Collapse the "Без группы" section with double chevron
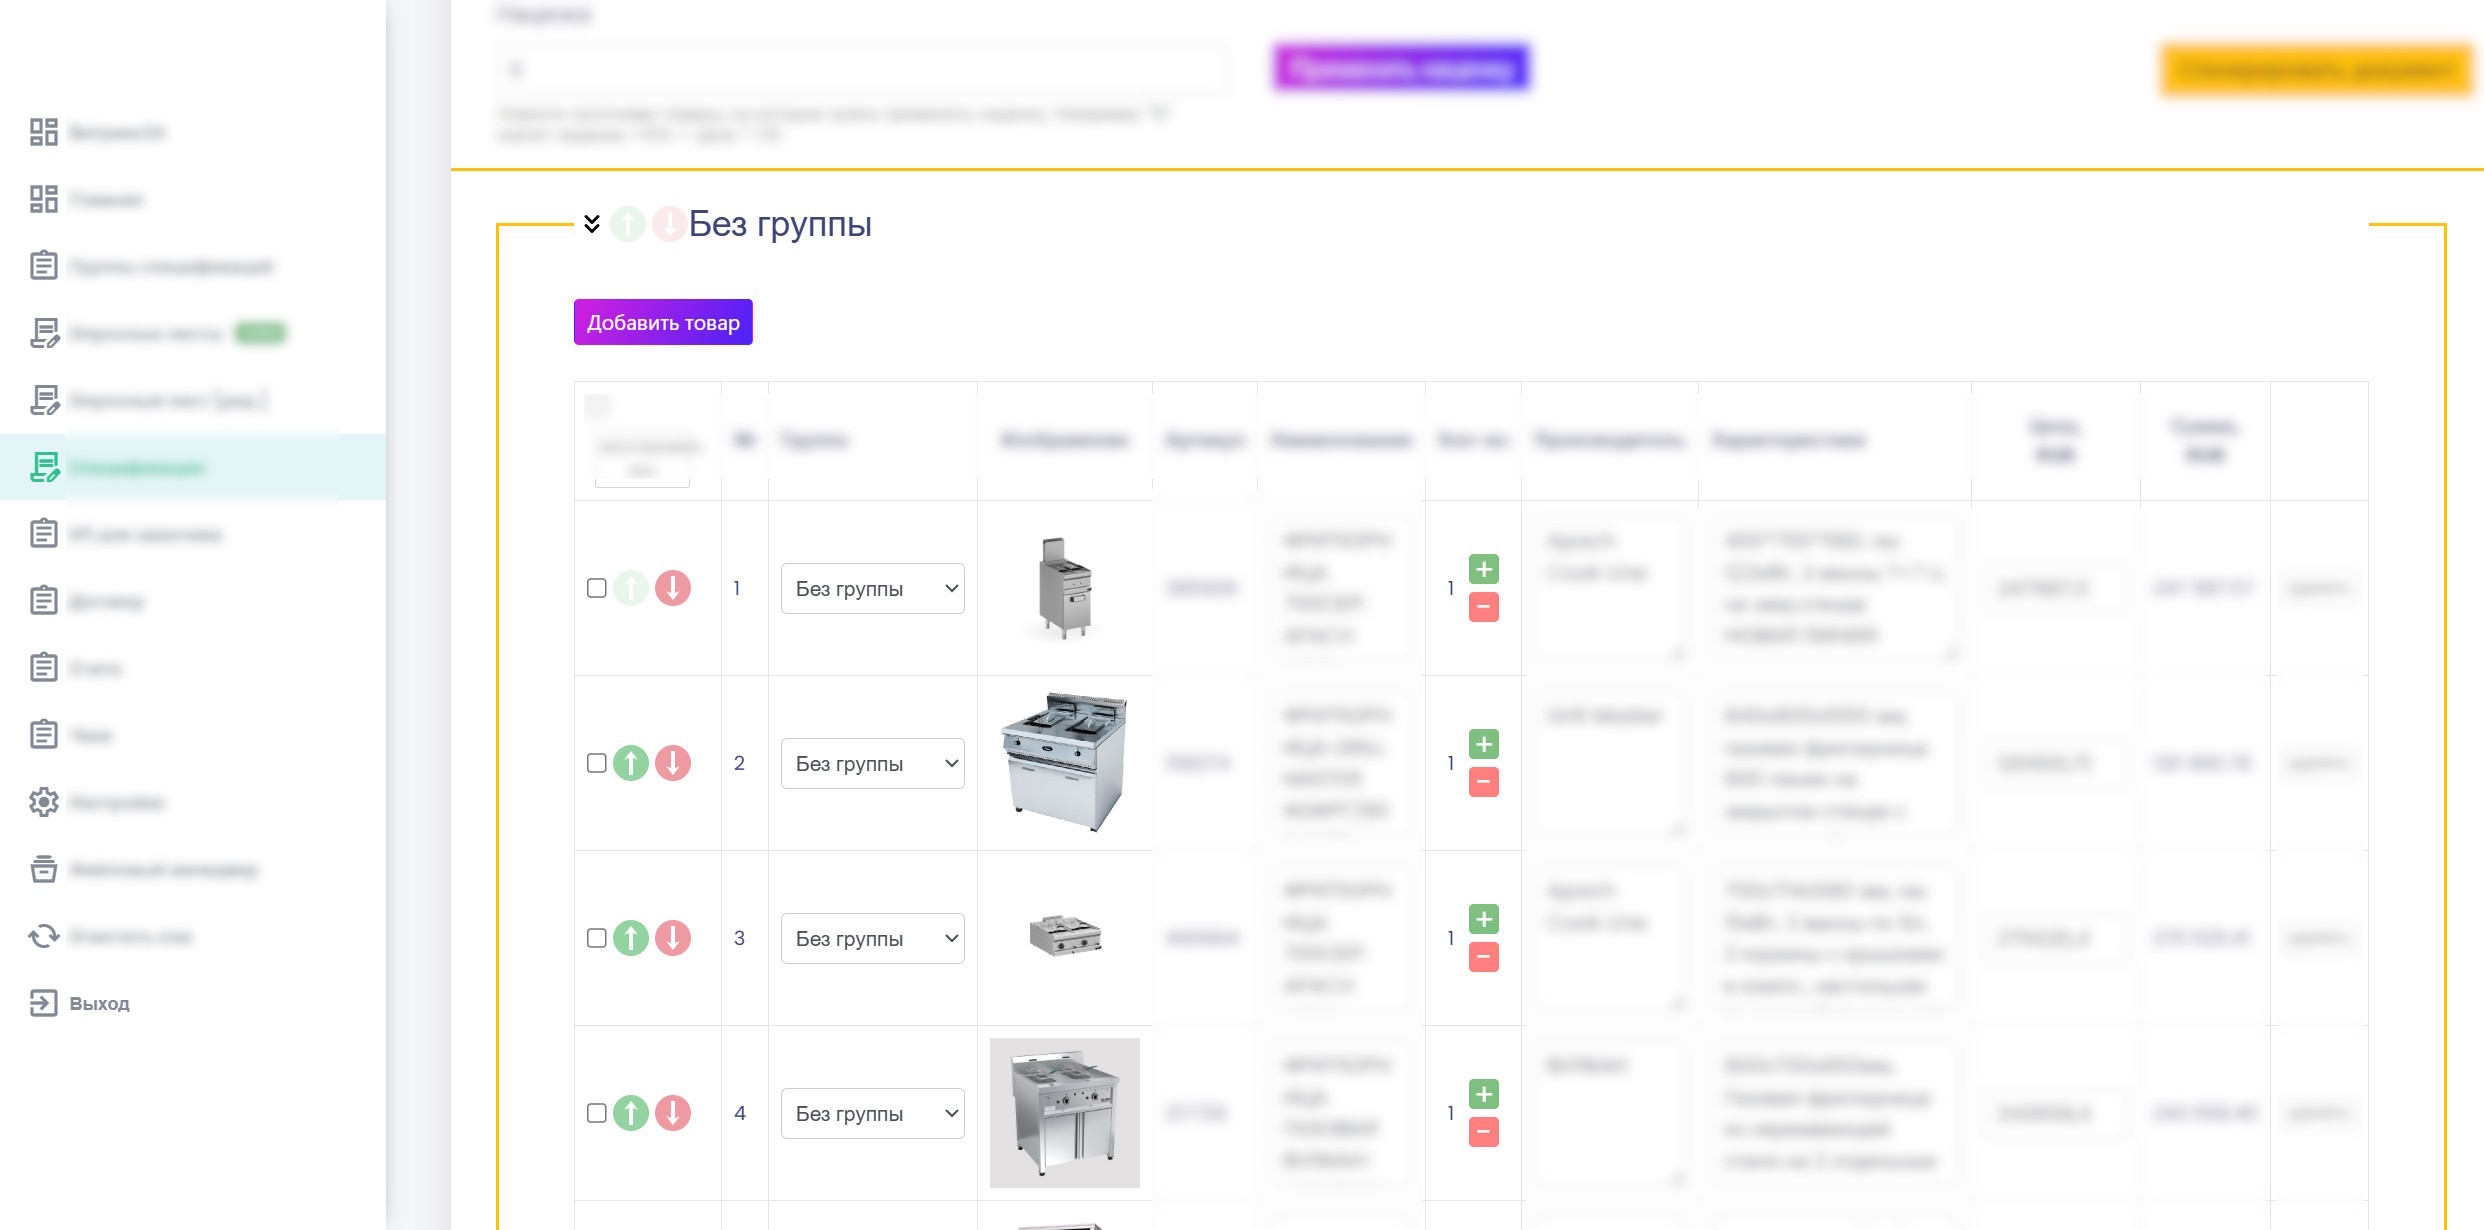 pos(592,223)
